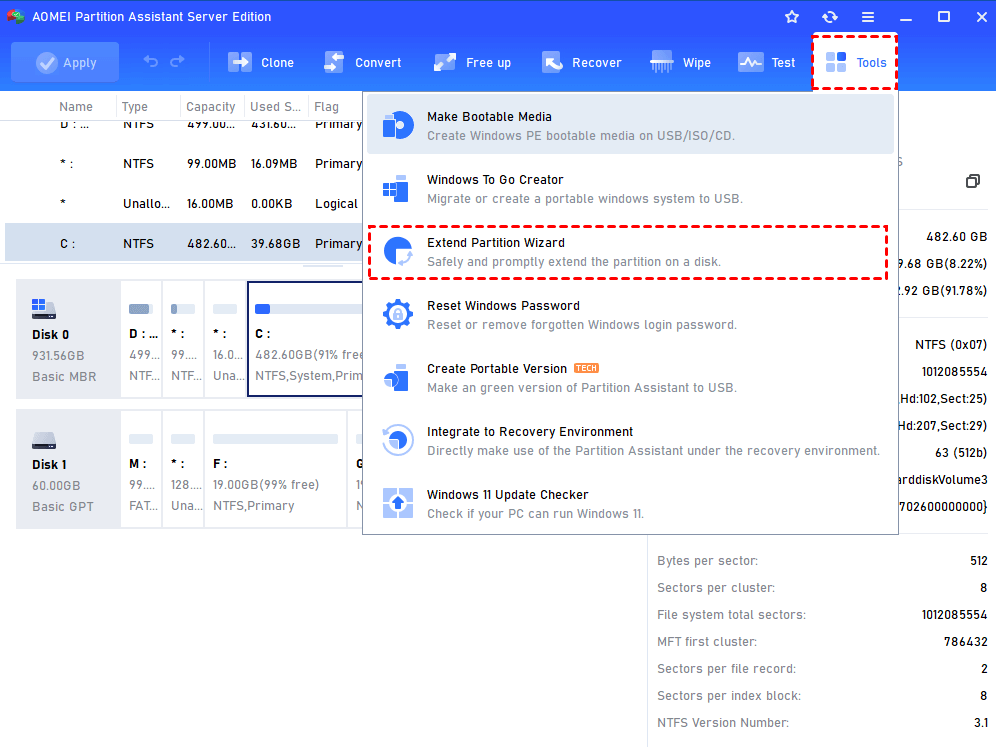Select the 16.00MB Unallocated row
Viewport: 996px width, 747px height.
point(184,204)
